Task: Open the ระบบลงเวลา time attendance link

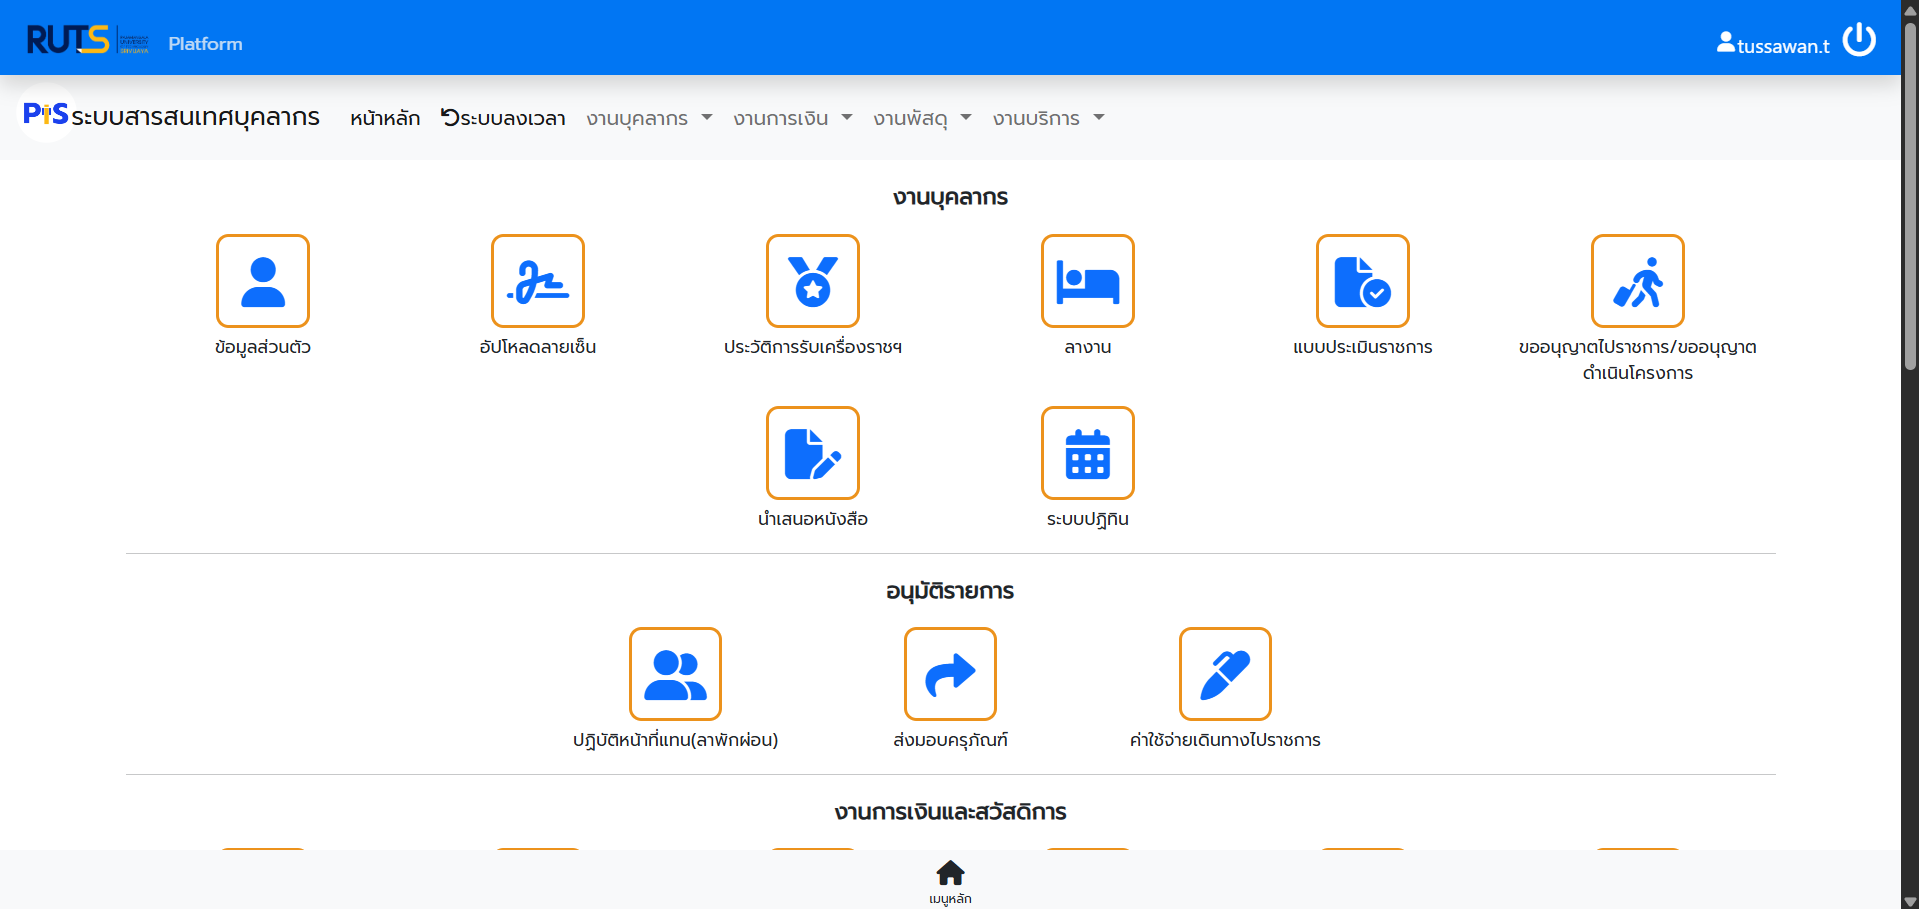Action: tap(503, 118)
